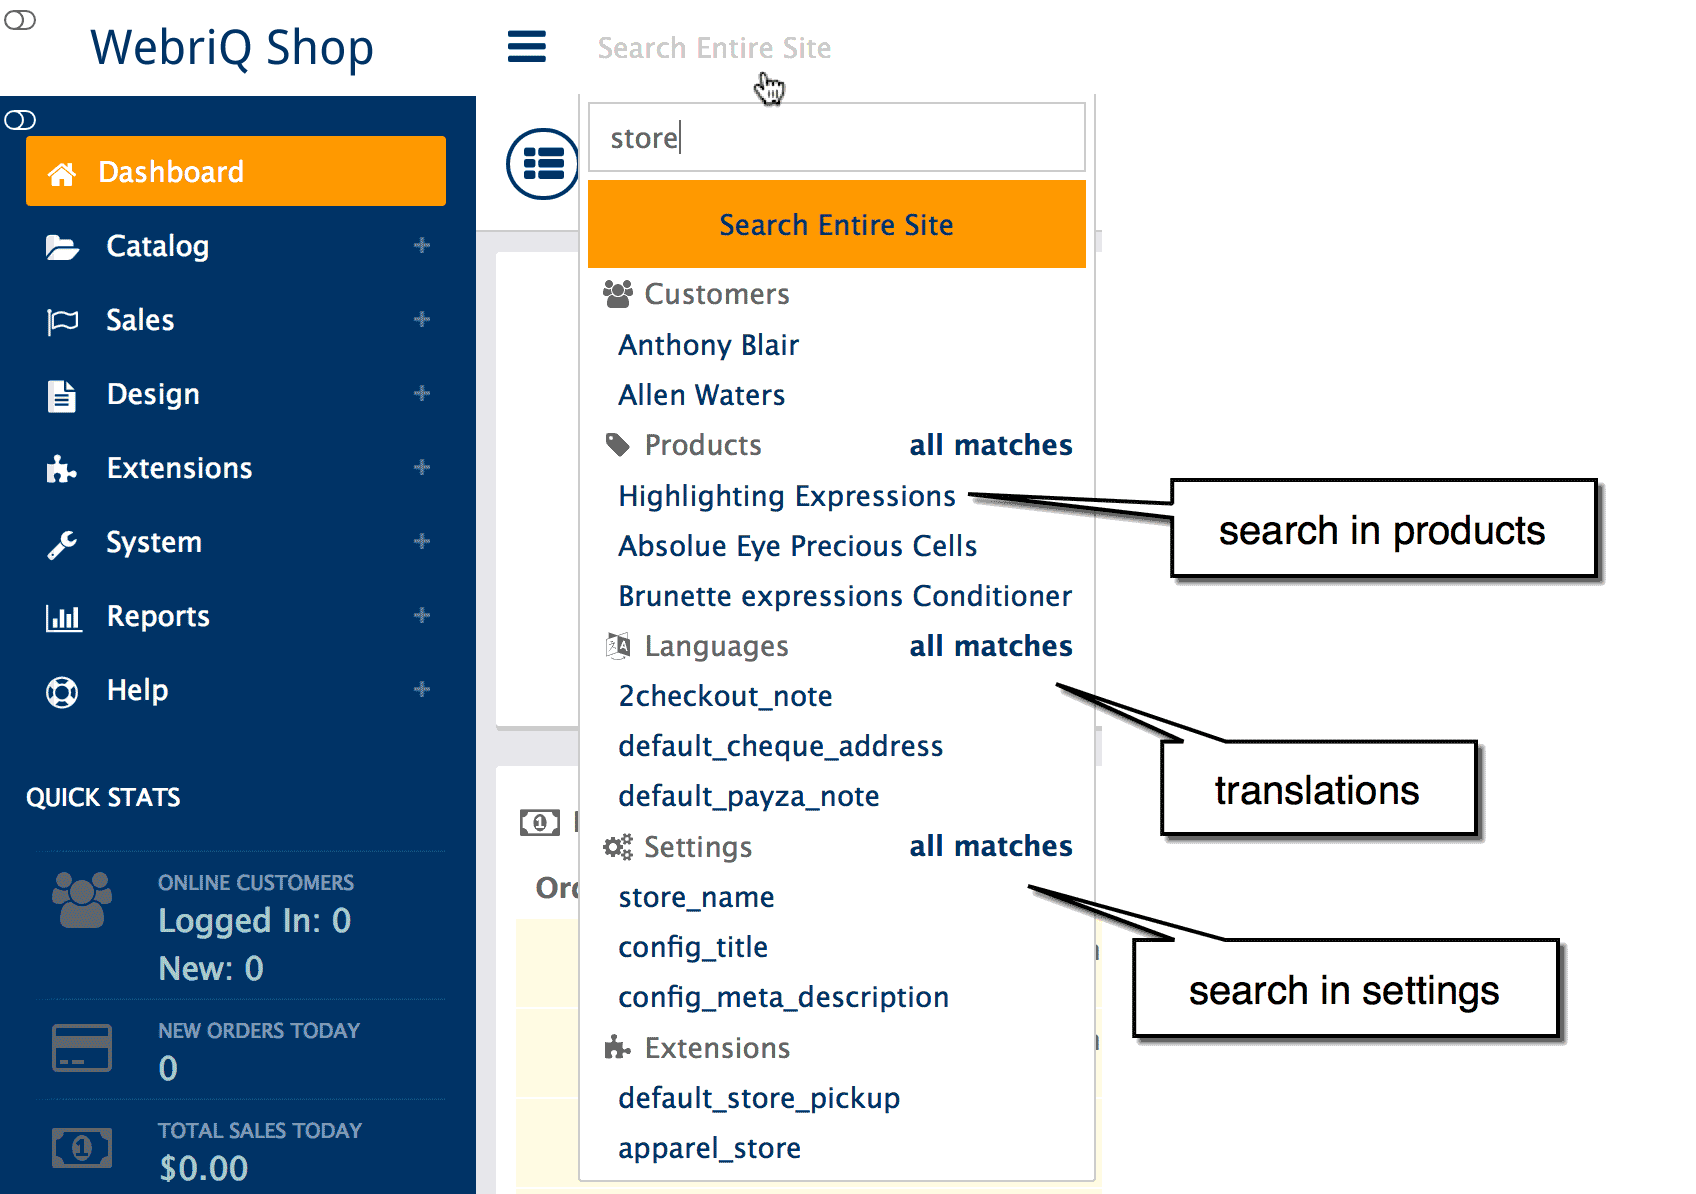Open the config_meta_description setting result
1696x1194 pixels.
click(784, 997)
